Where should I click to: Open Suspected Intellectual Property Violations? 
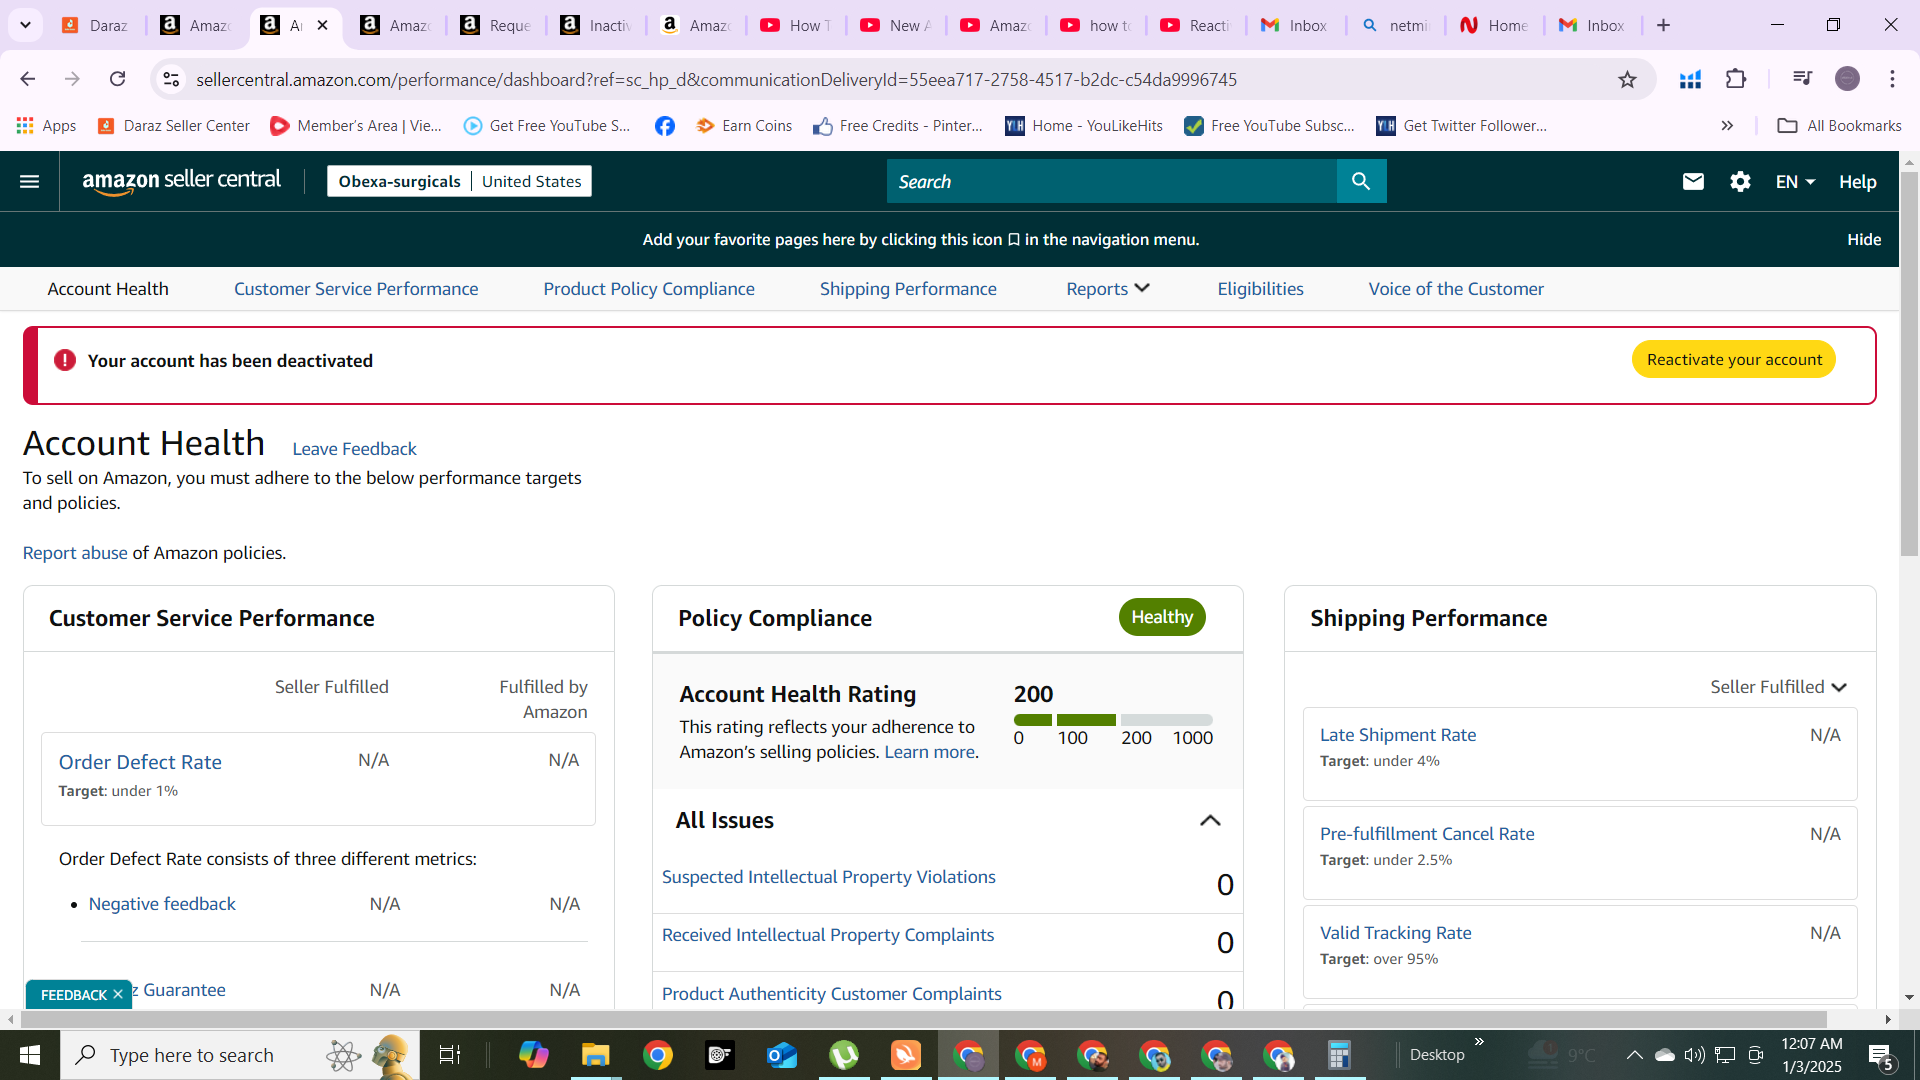click(828, 877)
